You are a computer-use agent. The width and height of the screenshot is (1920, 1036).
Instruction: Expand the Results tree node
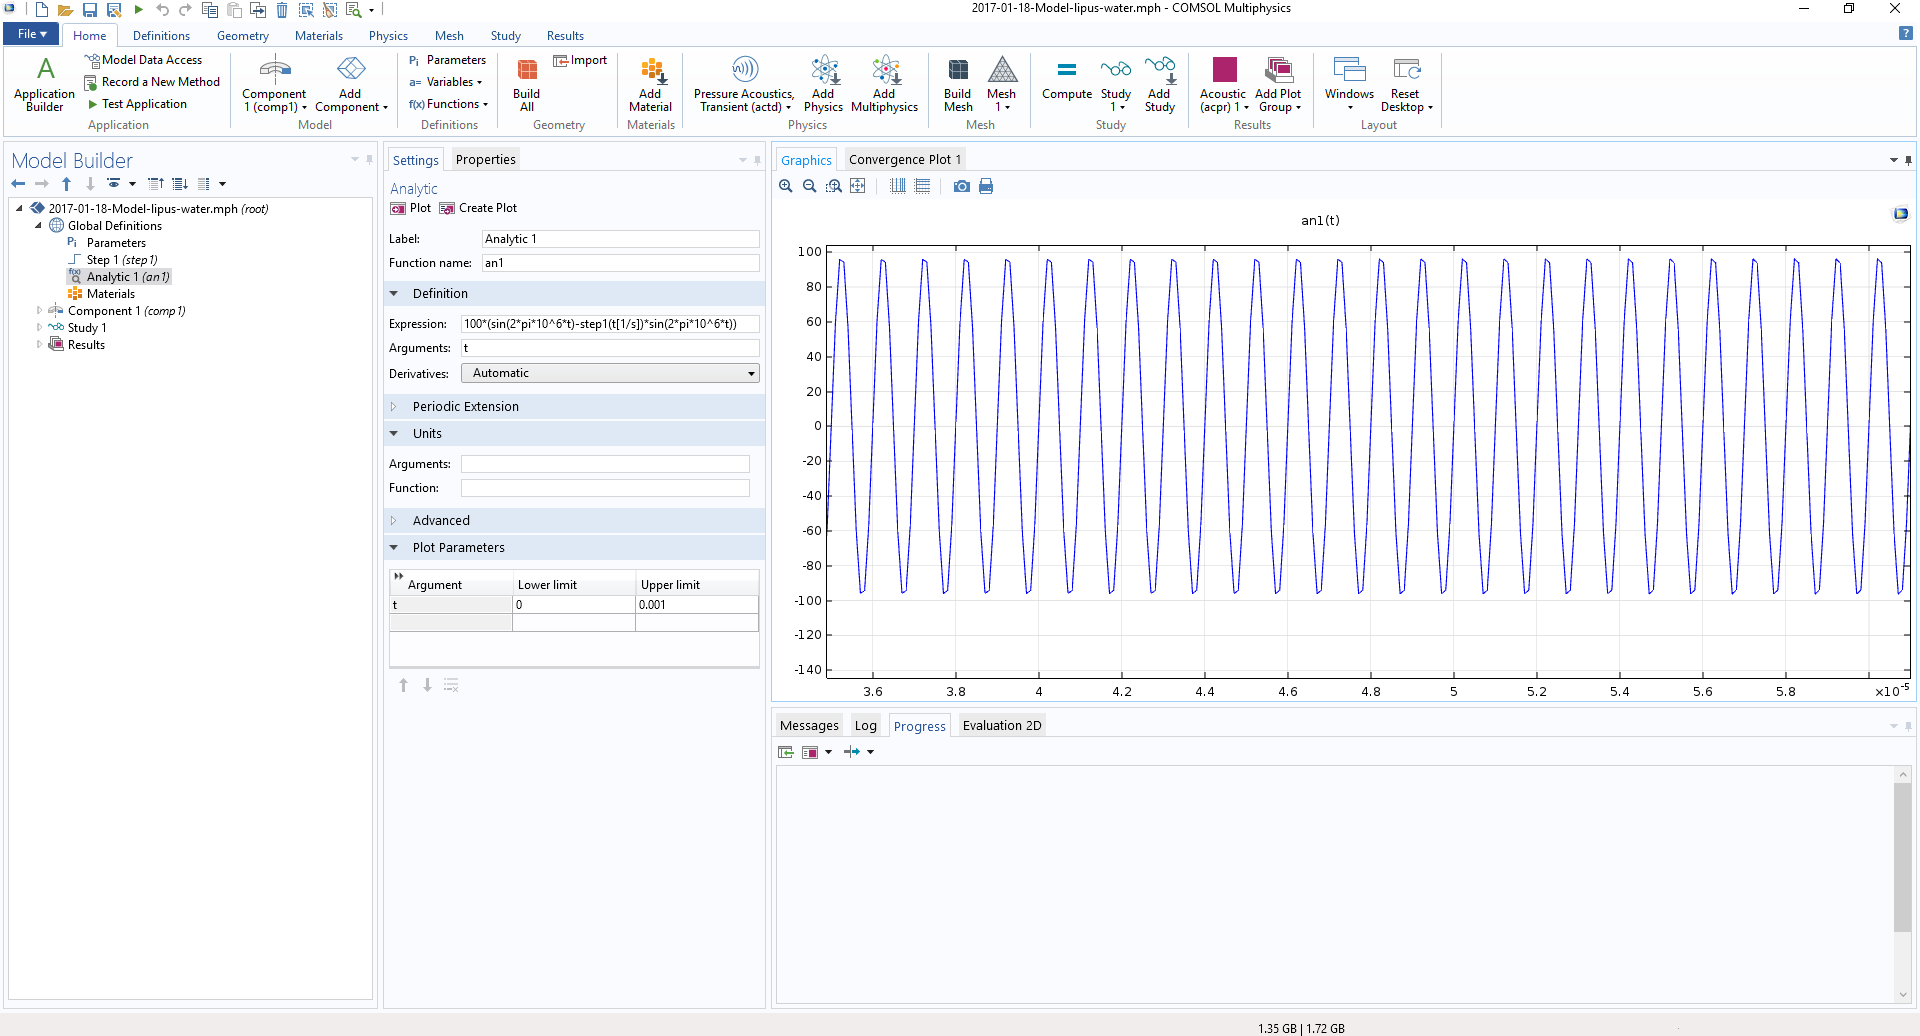click(x=39, y=345)
